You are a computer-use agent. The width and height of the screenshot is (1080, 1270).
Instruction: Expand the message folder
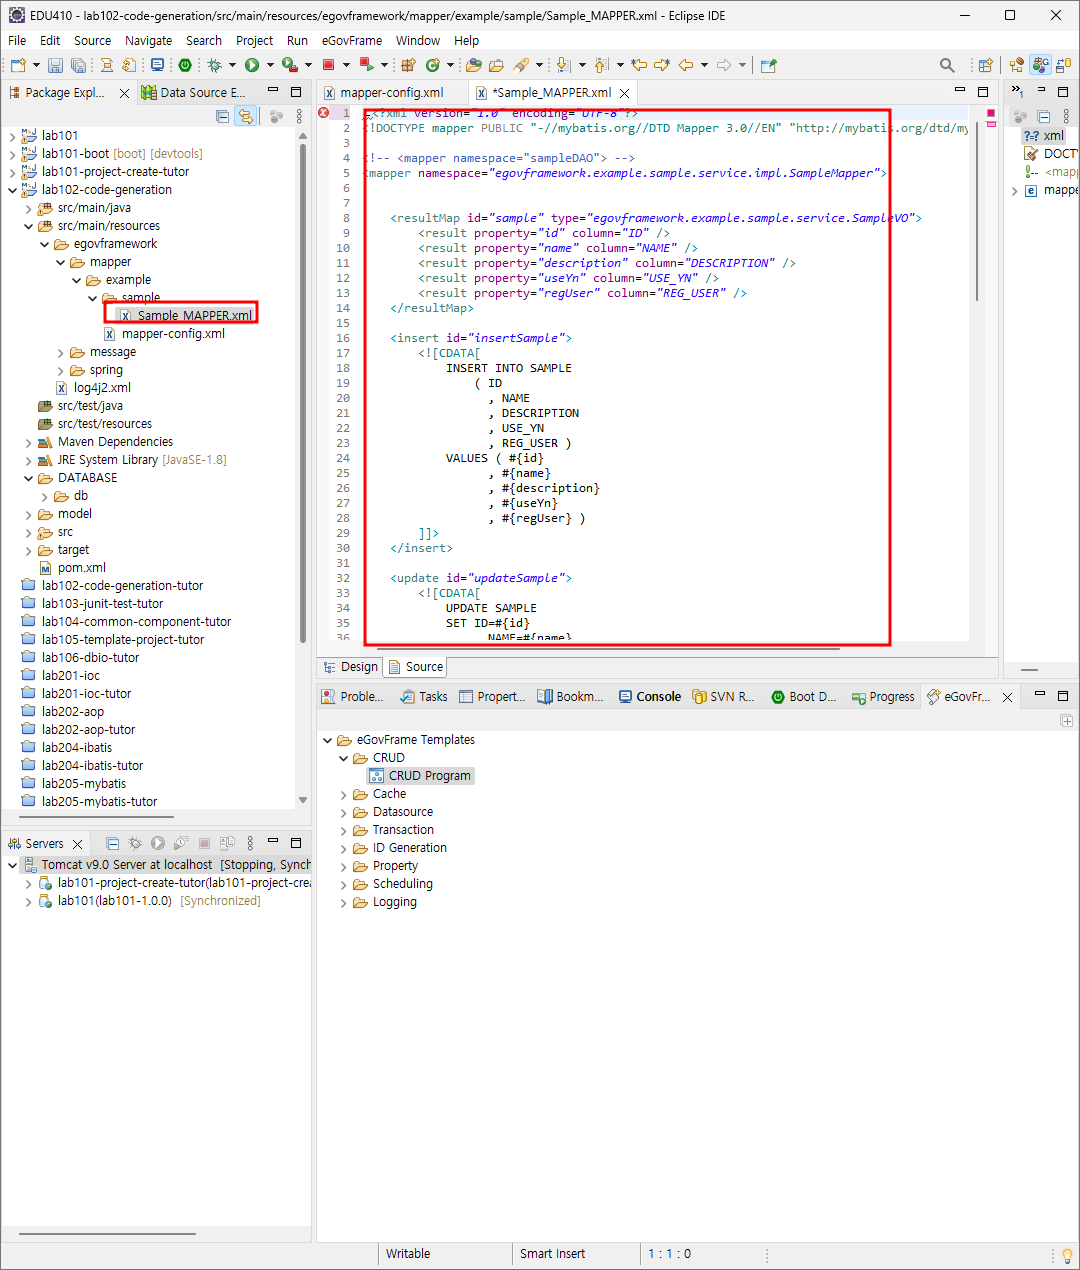tap(60, 352)
